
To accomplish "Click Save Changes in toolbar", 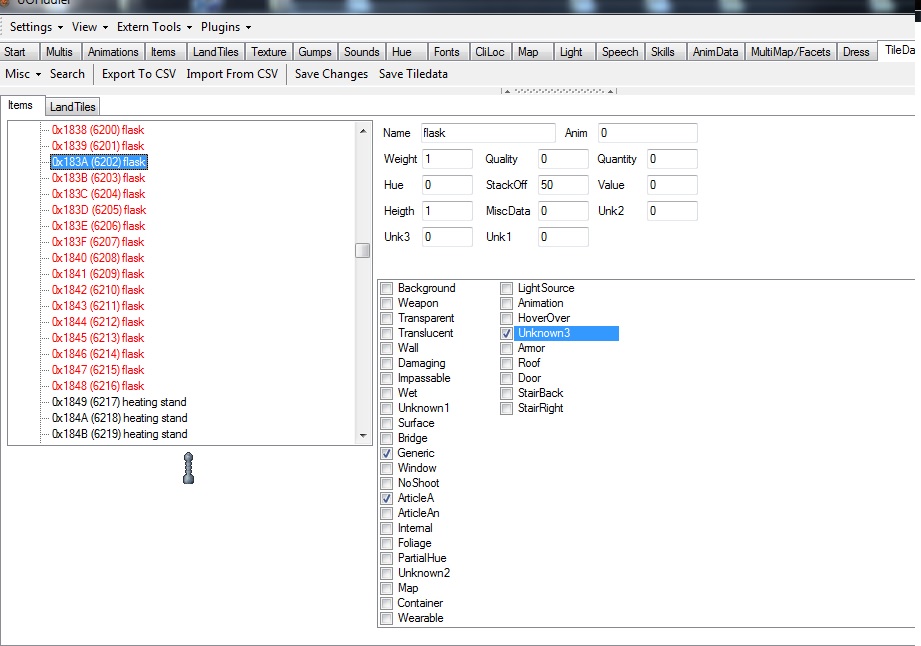I will [x=331, y=74].
